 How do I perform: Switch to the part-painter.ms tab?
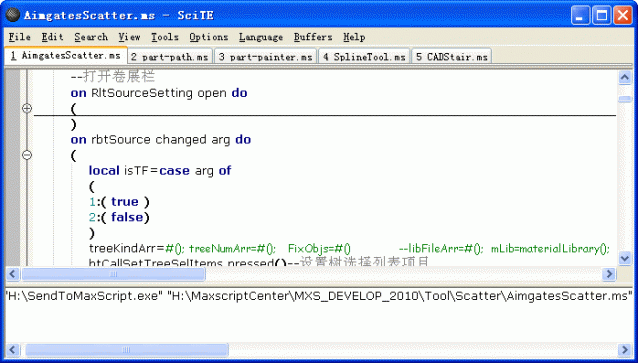click(266, 57)
